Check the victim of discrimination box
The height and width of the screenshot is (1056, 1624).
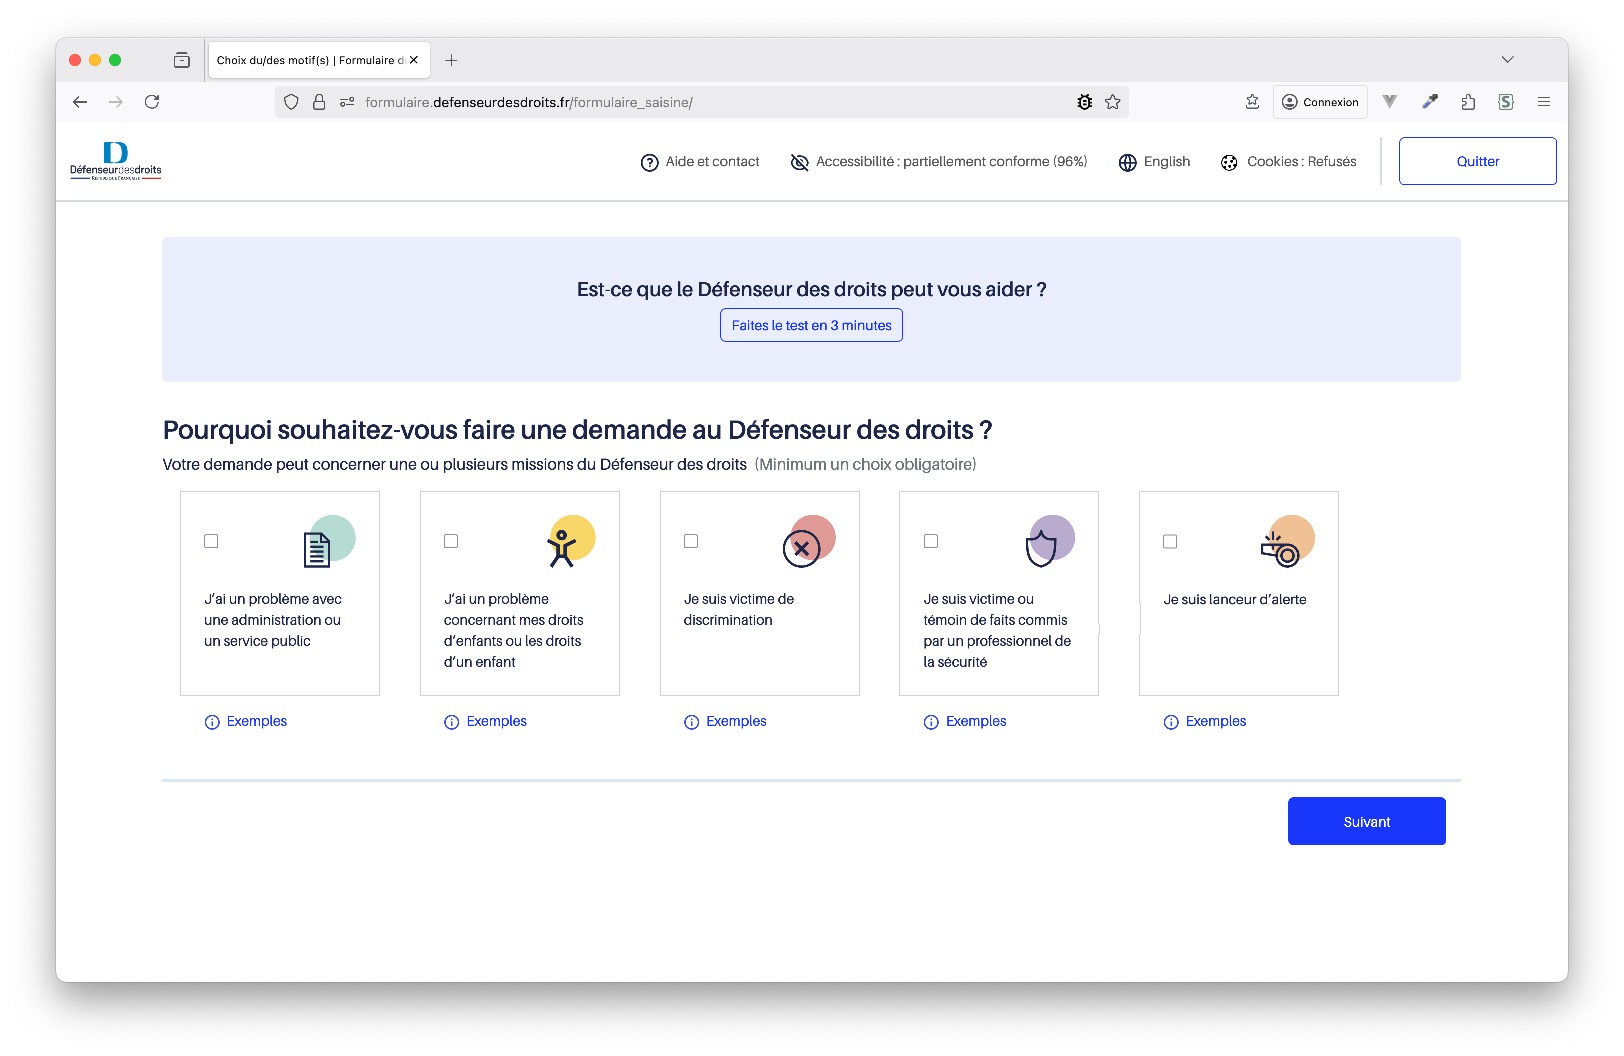691,541
